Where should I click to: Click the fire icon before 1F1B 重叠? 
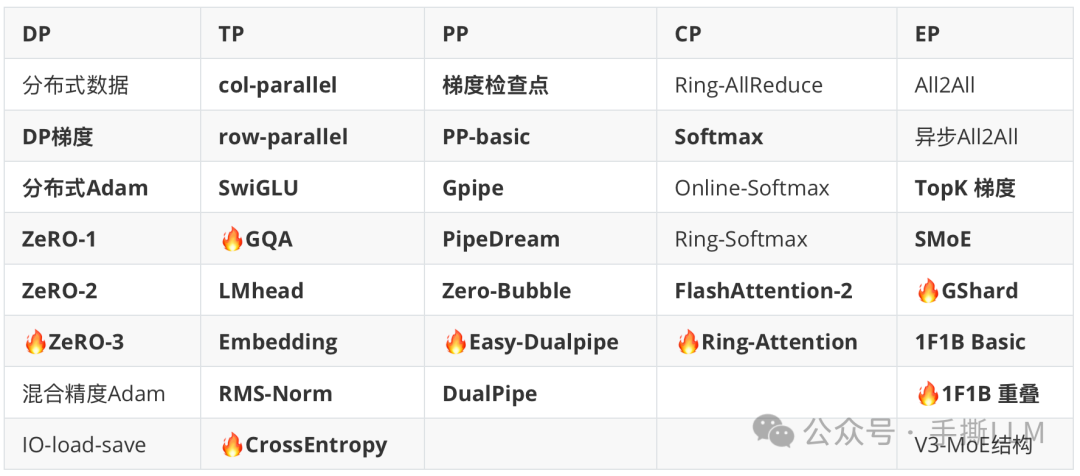tap(928, 395)
